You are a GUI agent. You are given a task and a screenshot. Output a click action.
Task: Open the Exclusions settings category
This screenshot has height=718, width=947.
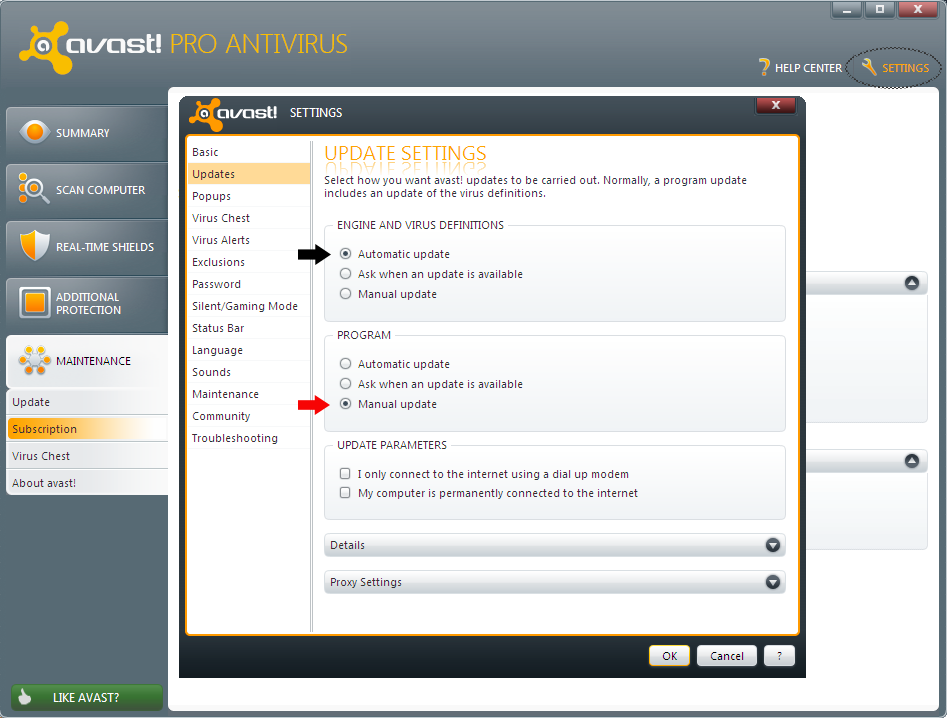tap(249, 262)
